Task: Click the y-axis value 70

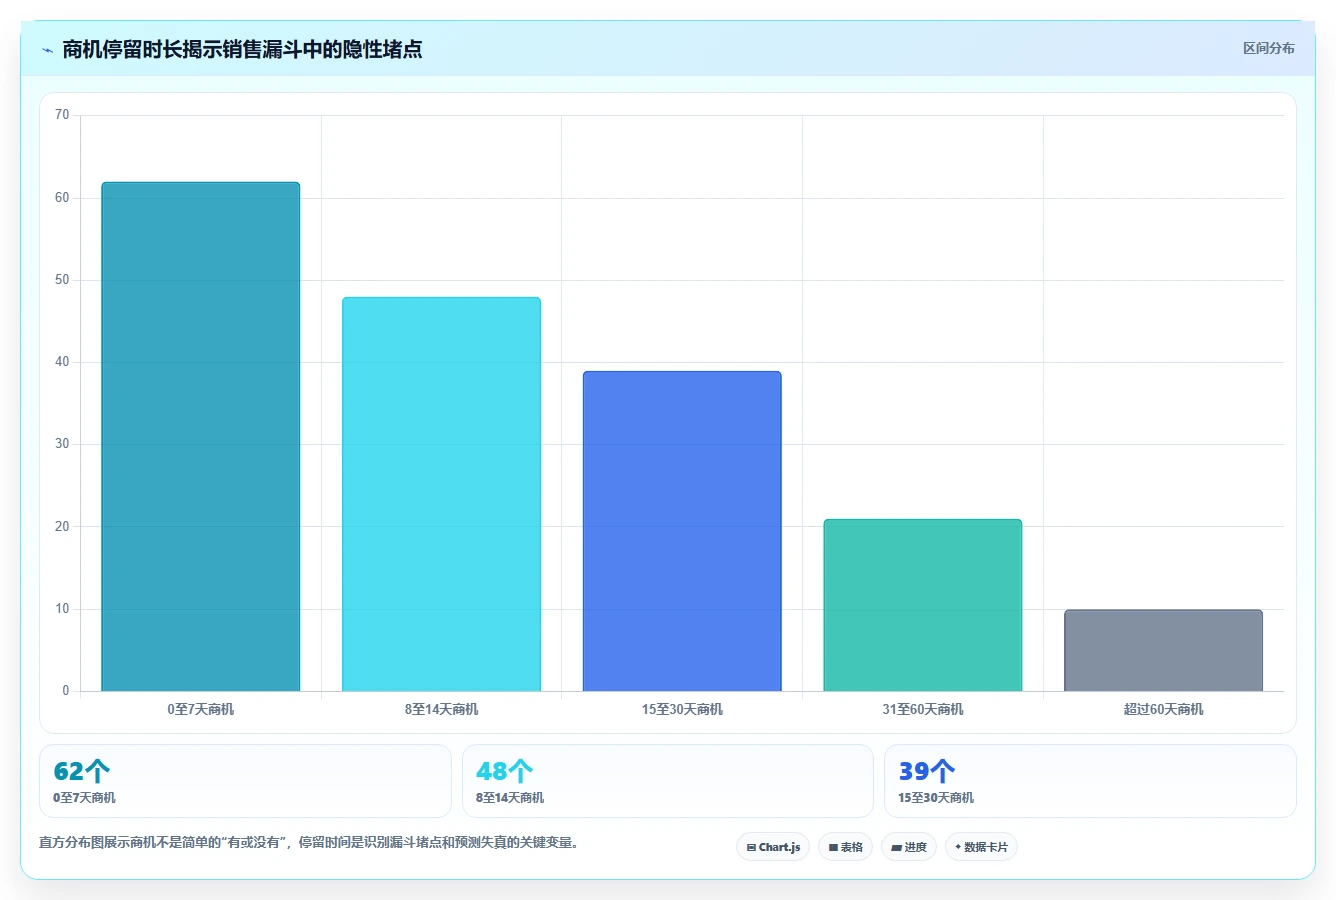Action: coord(62,115)
